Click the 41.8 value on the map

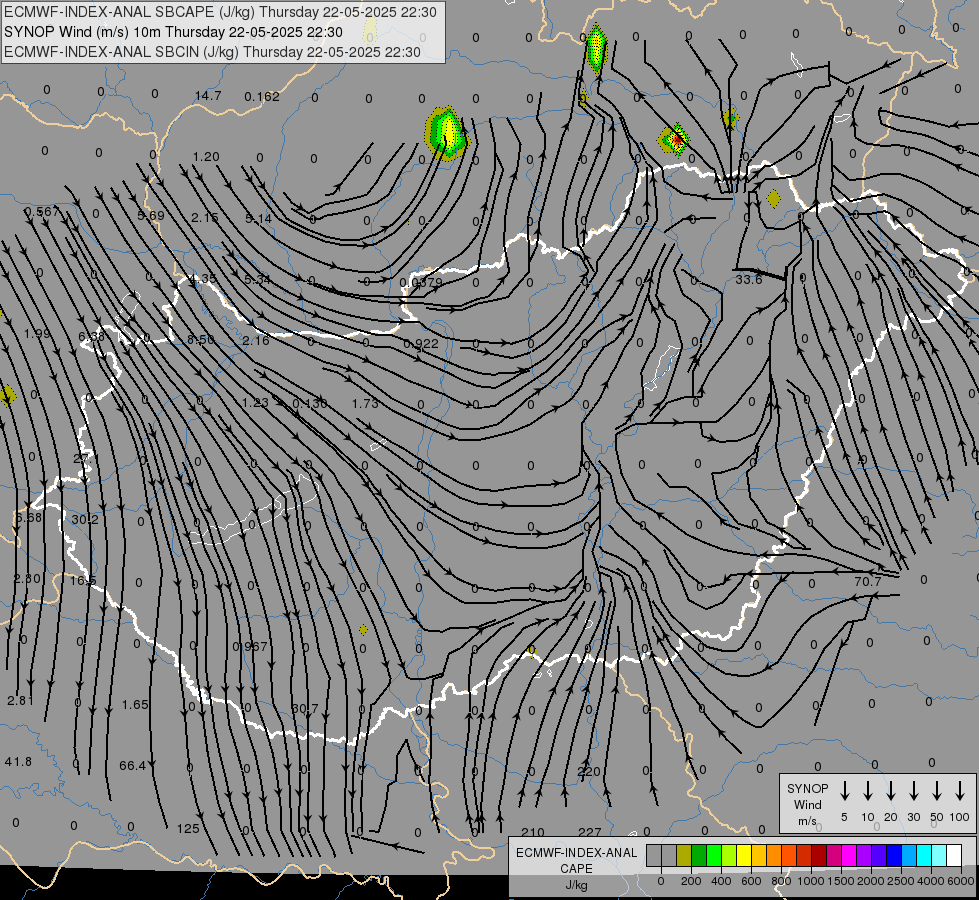pyautogui.click(x=18, y=761)
